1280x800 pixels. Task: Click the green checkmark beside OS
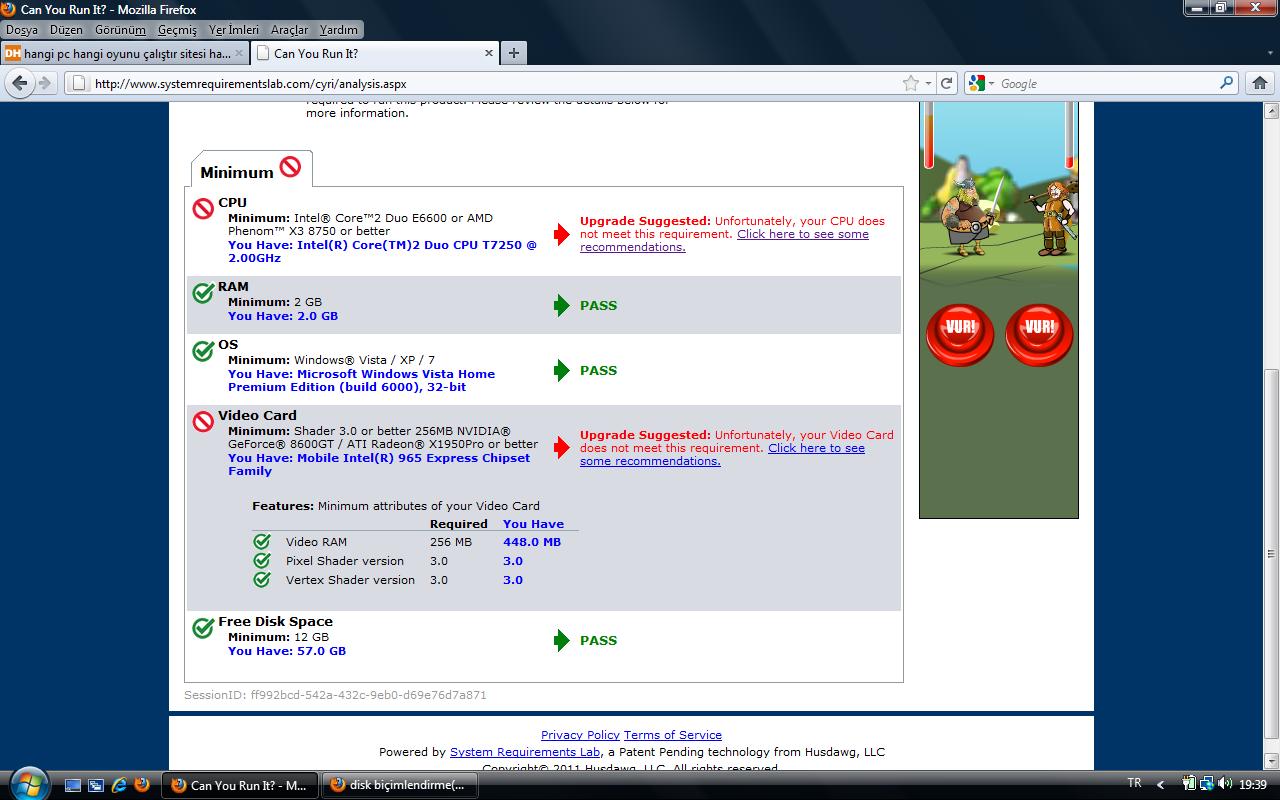pos(203,351)
